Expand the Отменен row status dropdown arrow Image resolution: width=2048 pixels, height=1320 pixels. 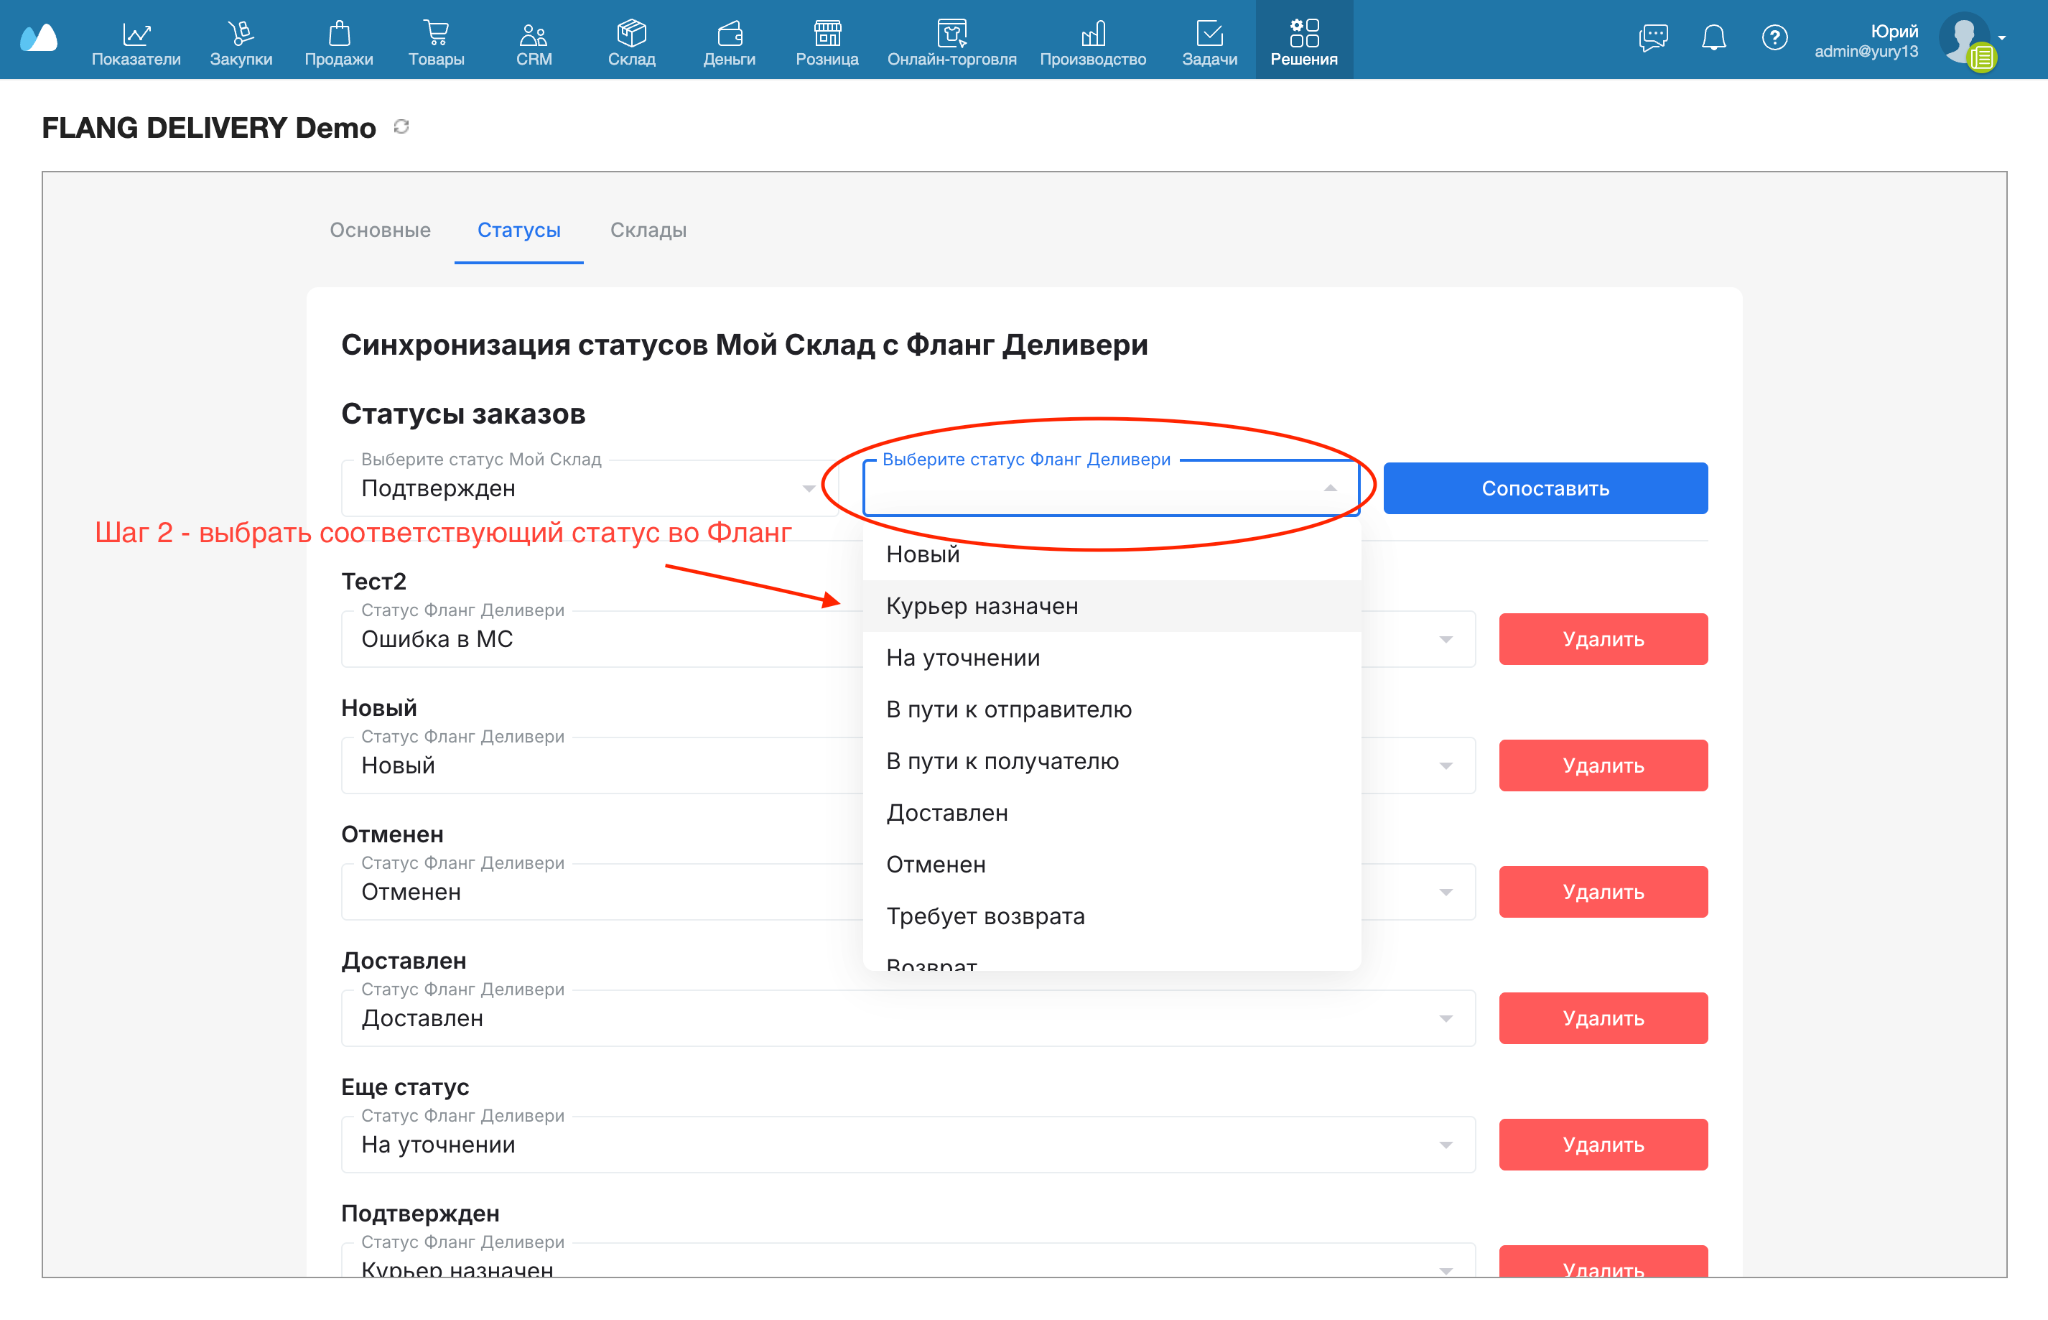[1446, 892]
